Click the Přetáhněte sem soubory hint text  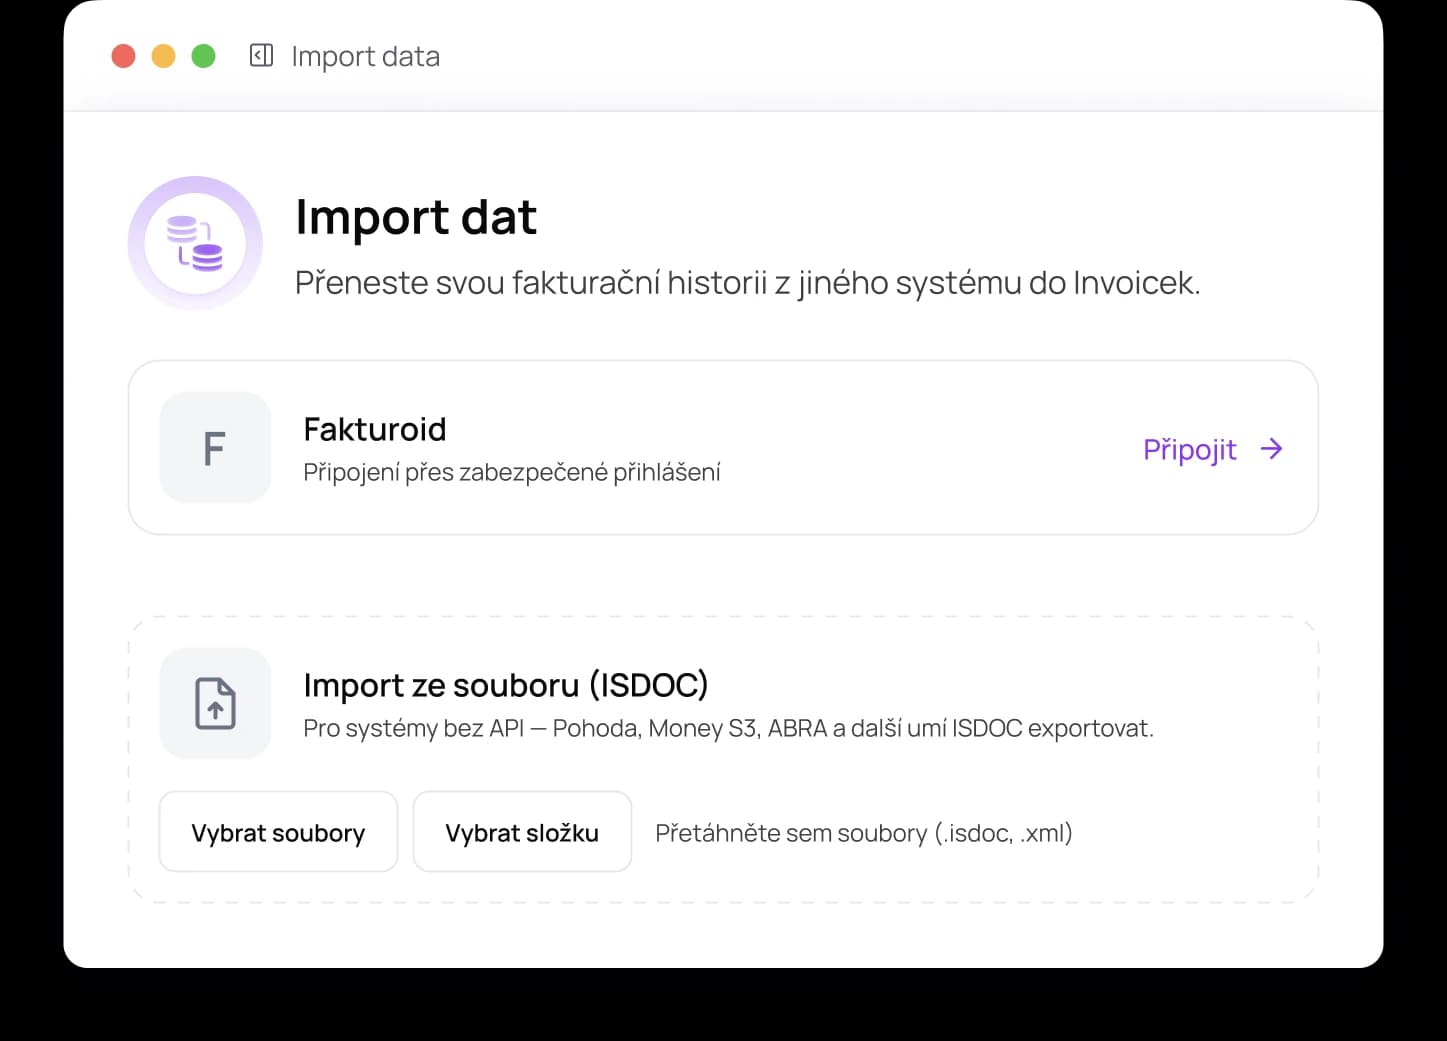coord(864,833)
